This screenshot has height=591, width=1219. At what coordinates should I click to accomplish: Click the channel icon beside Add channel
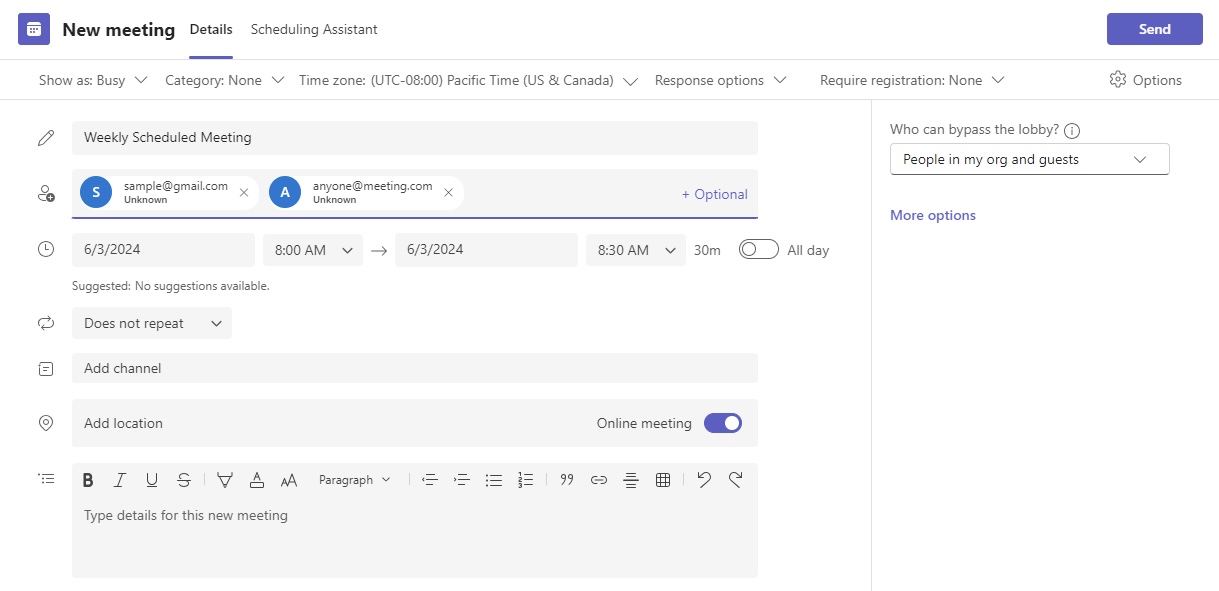(46, 368)
